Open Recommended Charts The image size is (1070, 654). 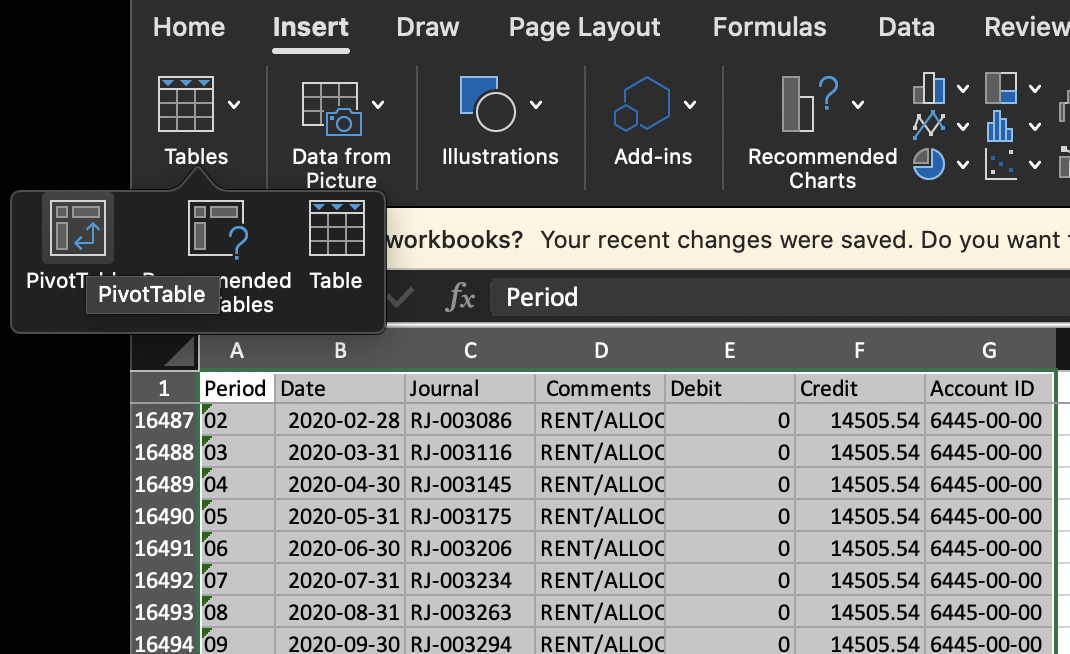810,104
